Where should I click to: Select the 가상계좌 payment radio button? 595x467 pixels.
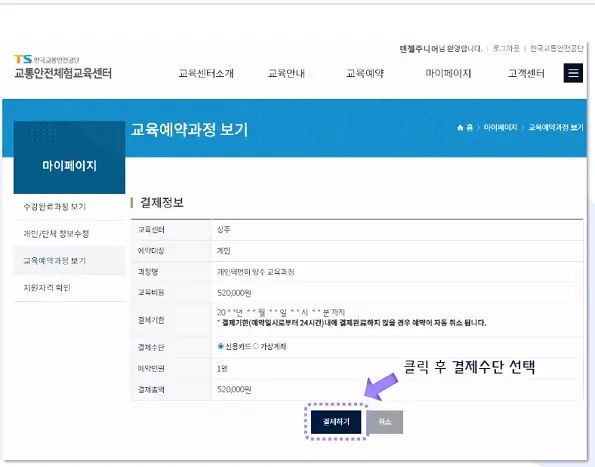(x=255, y=346)
